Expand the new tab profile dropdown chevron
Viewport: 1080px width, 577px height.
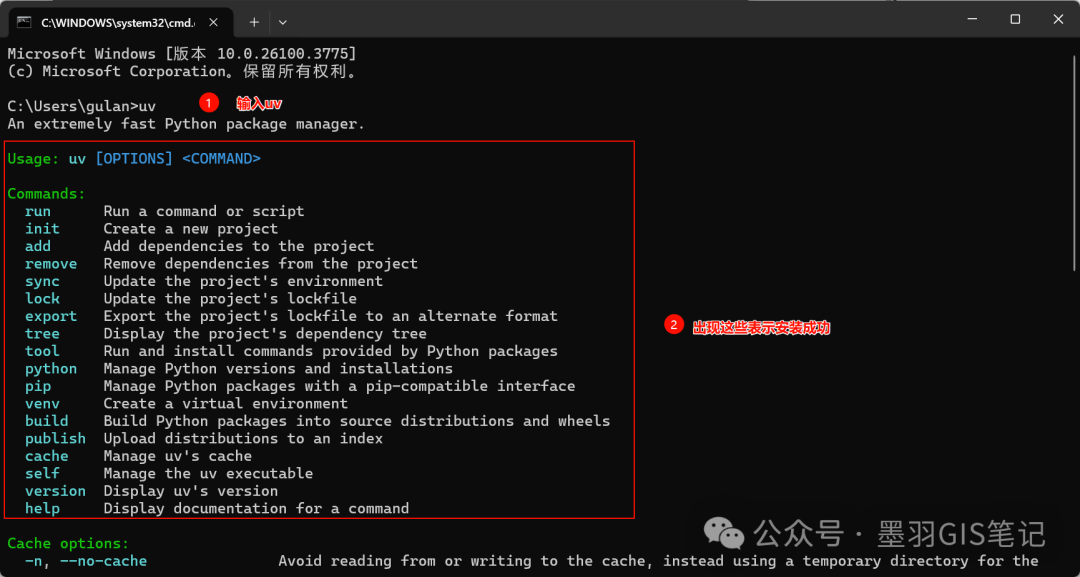coord(283,21)
